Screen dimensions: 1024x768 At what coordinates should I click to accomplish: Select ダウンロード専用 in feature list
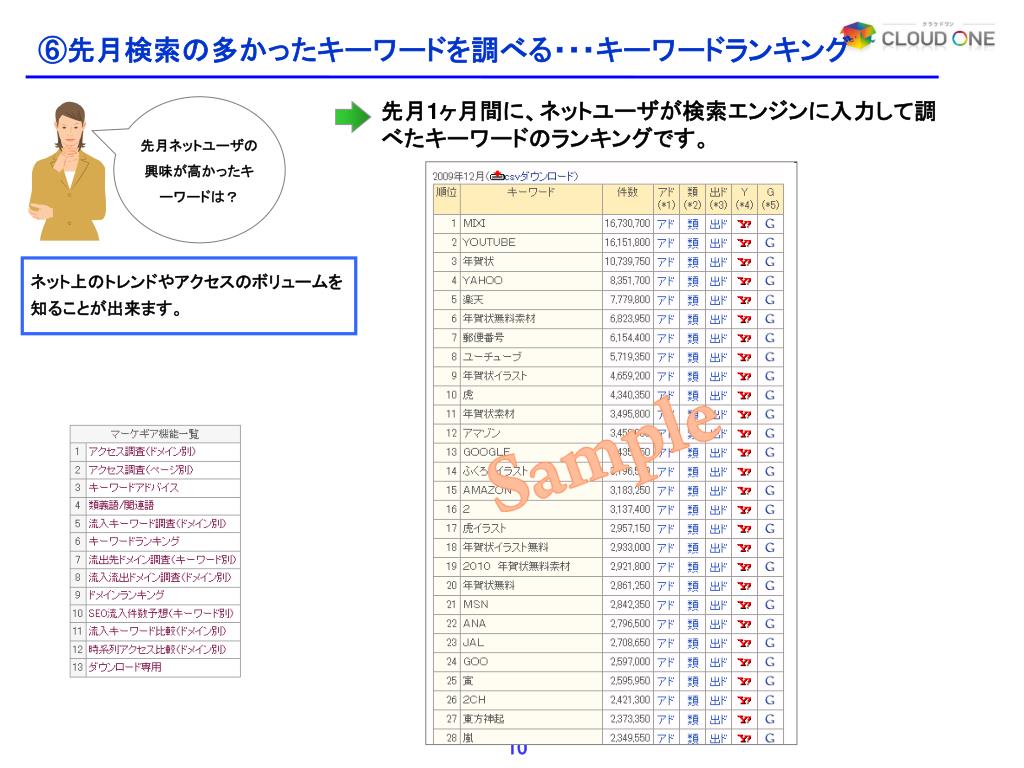click(125, 667)
